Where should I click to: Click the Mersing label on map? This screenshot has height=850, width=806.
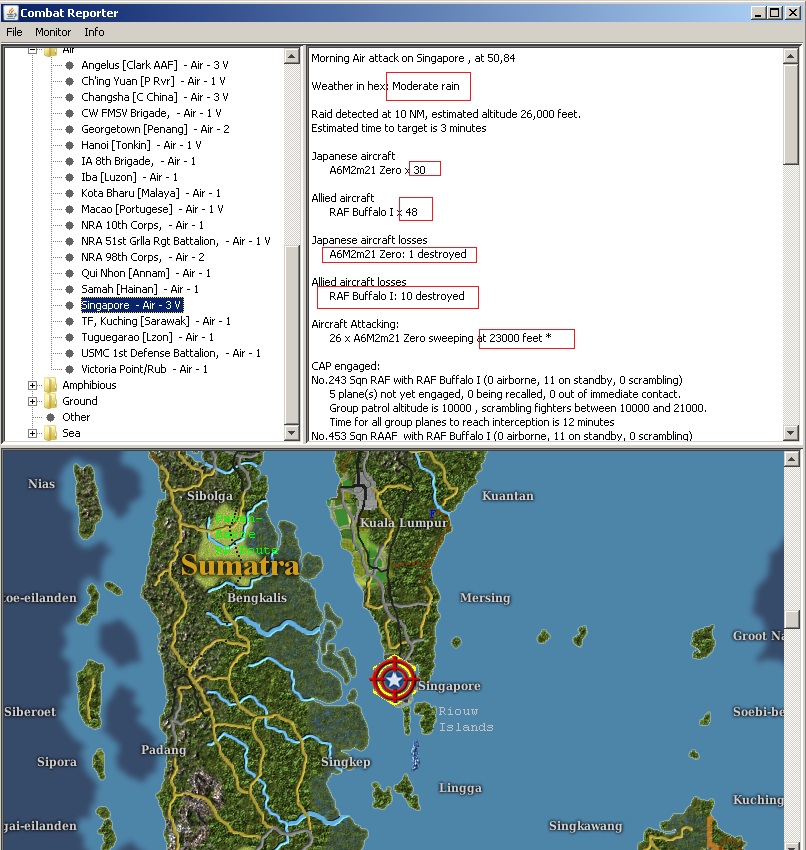[485, 598]
